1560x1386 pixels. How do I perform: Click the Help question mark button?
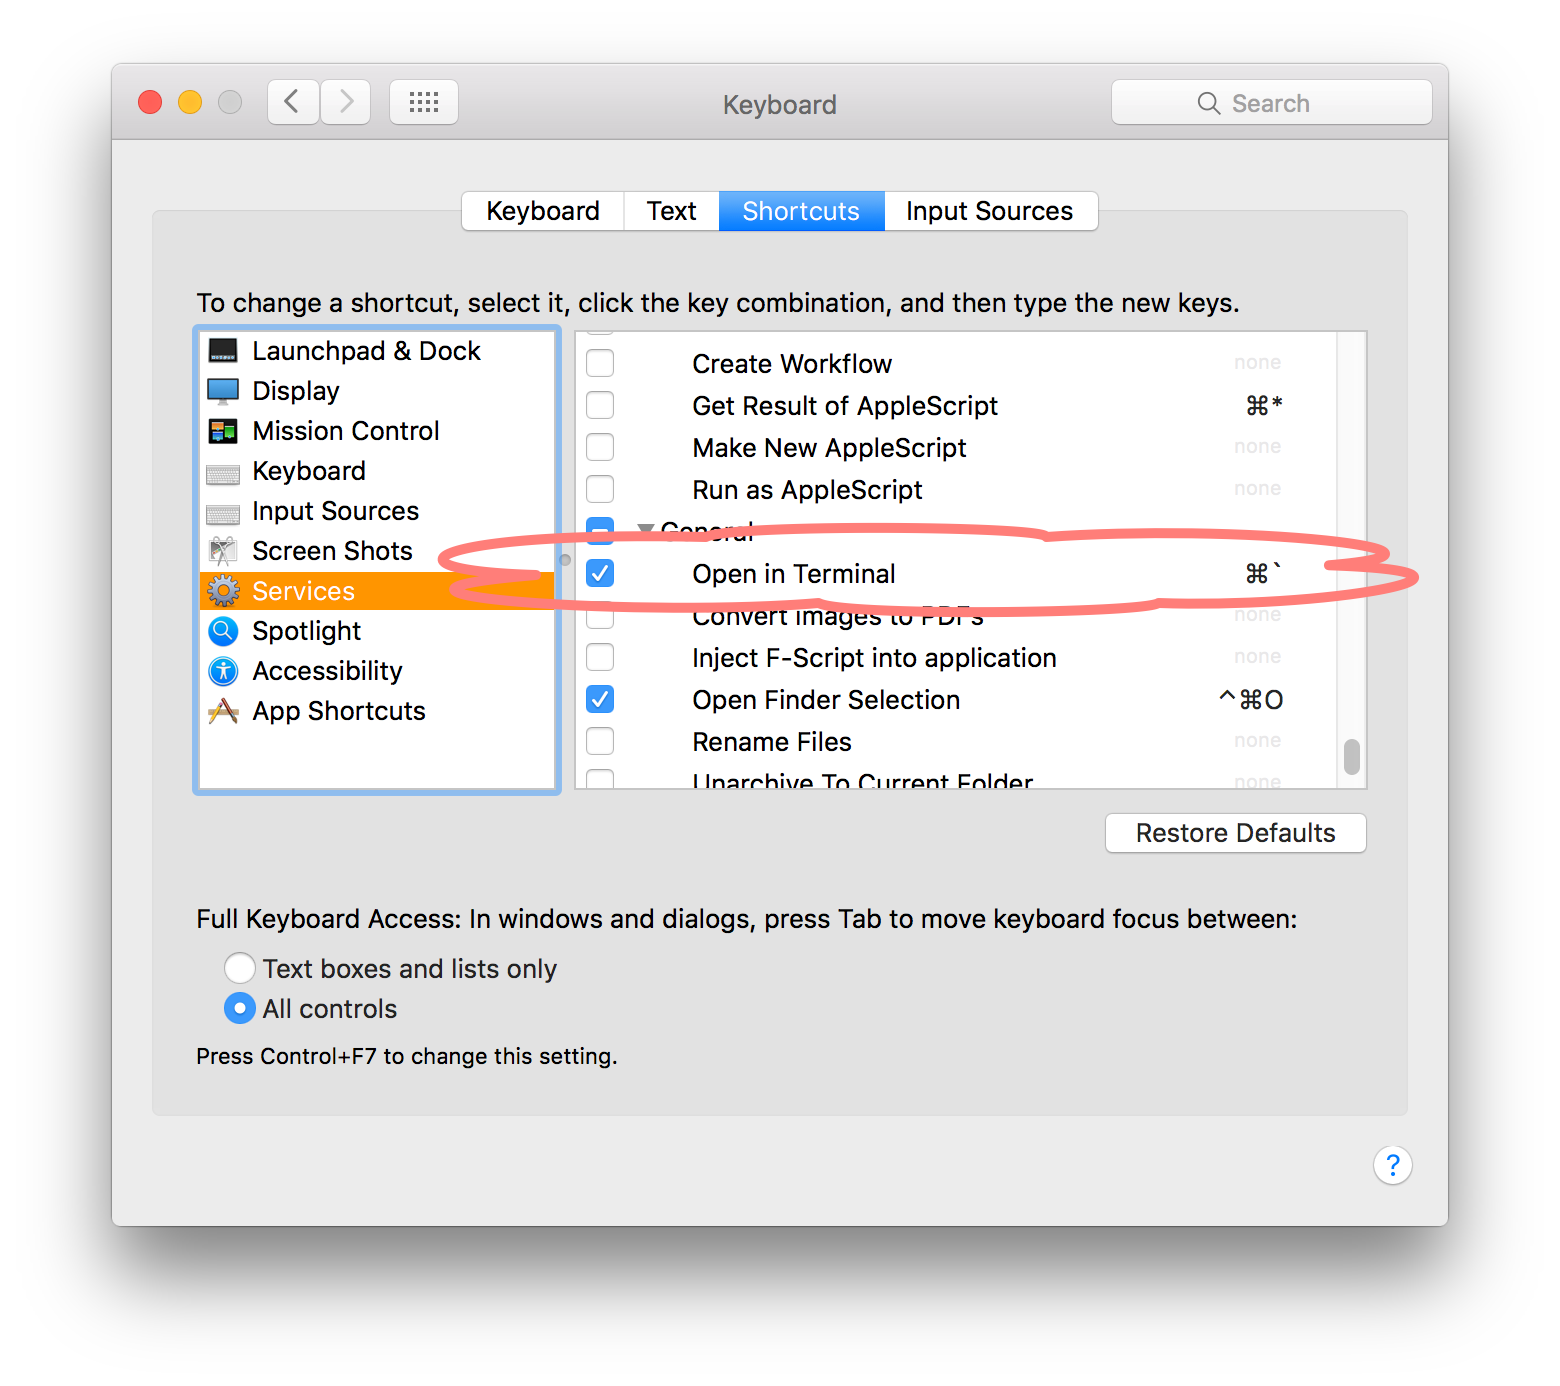(1392, 1165)
